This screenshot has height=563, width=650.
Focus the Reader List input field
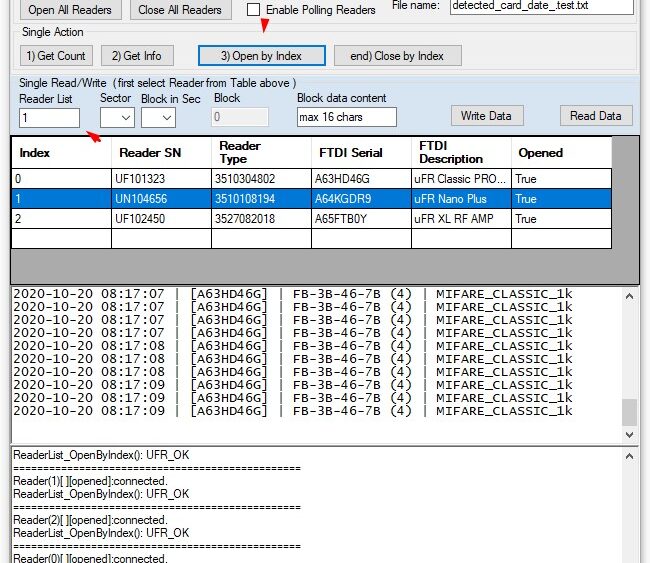click(49, 118)
